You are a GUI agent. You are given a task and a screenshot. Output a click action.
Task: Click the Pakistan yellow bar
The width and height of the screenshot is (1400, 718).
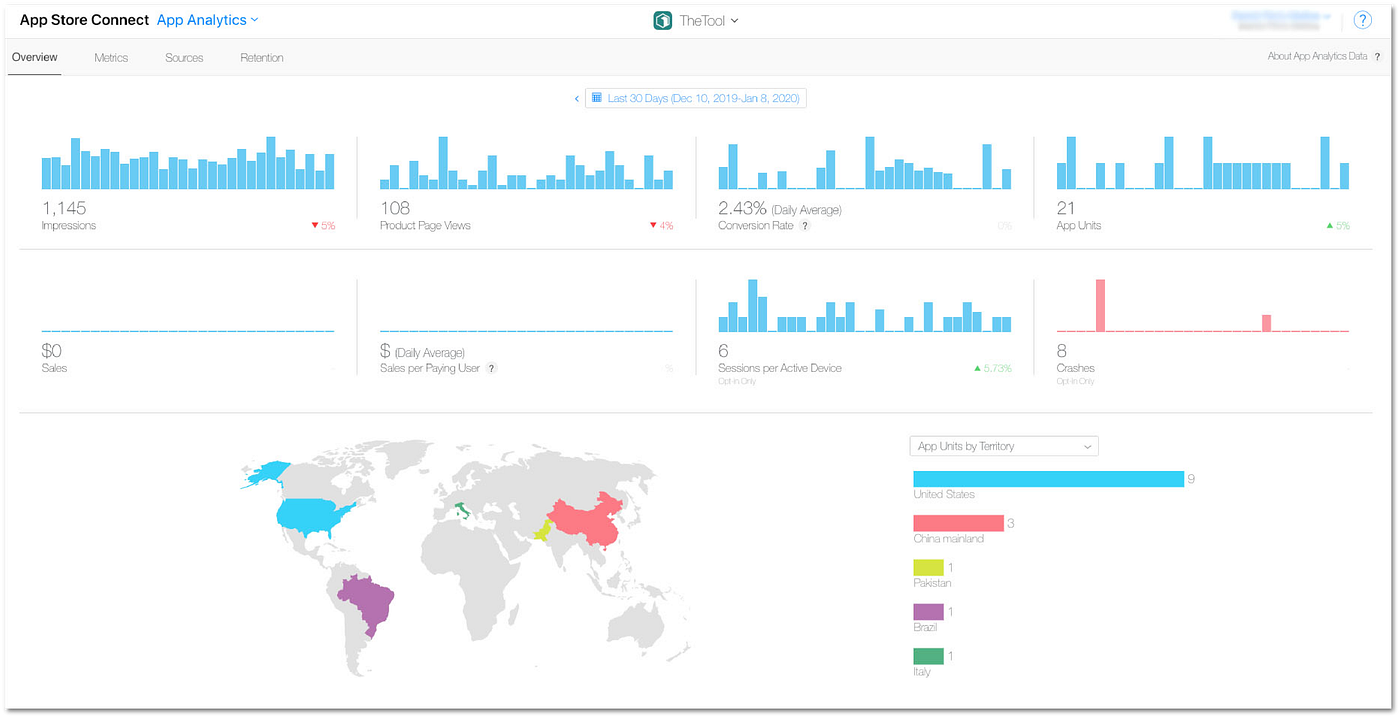click(x=928, y=568)
